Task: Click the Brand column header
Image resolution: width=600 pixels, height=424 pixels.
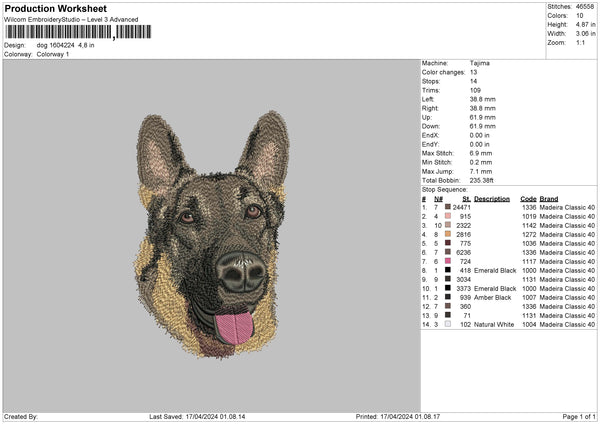Action: click(x=549, y=198)
